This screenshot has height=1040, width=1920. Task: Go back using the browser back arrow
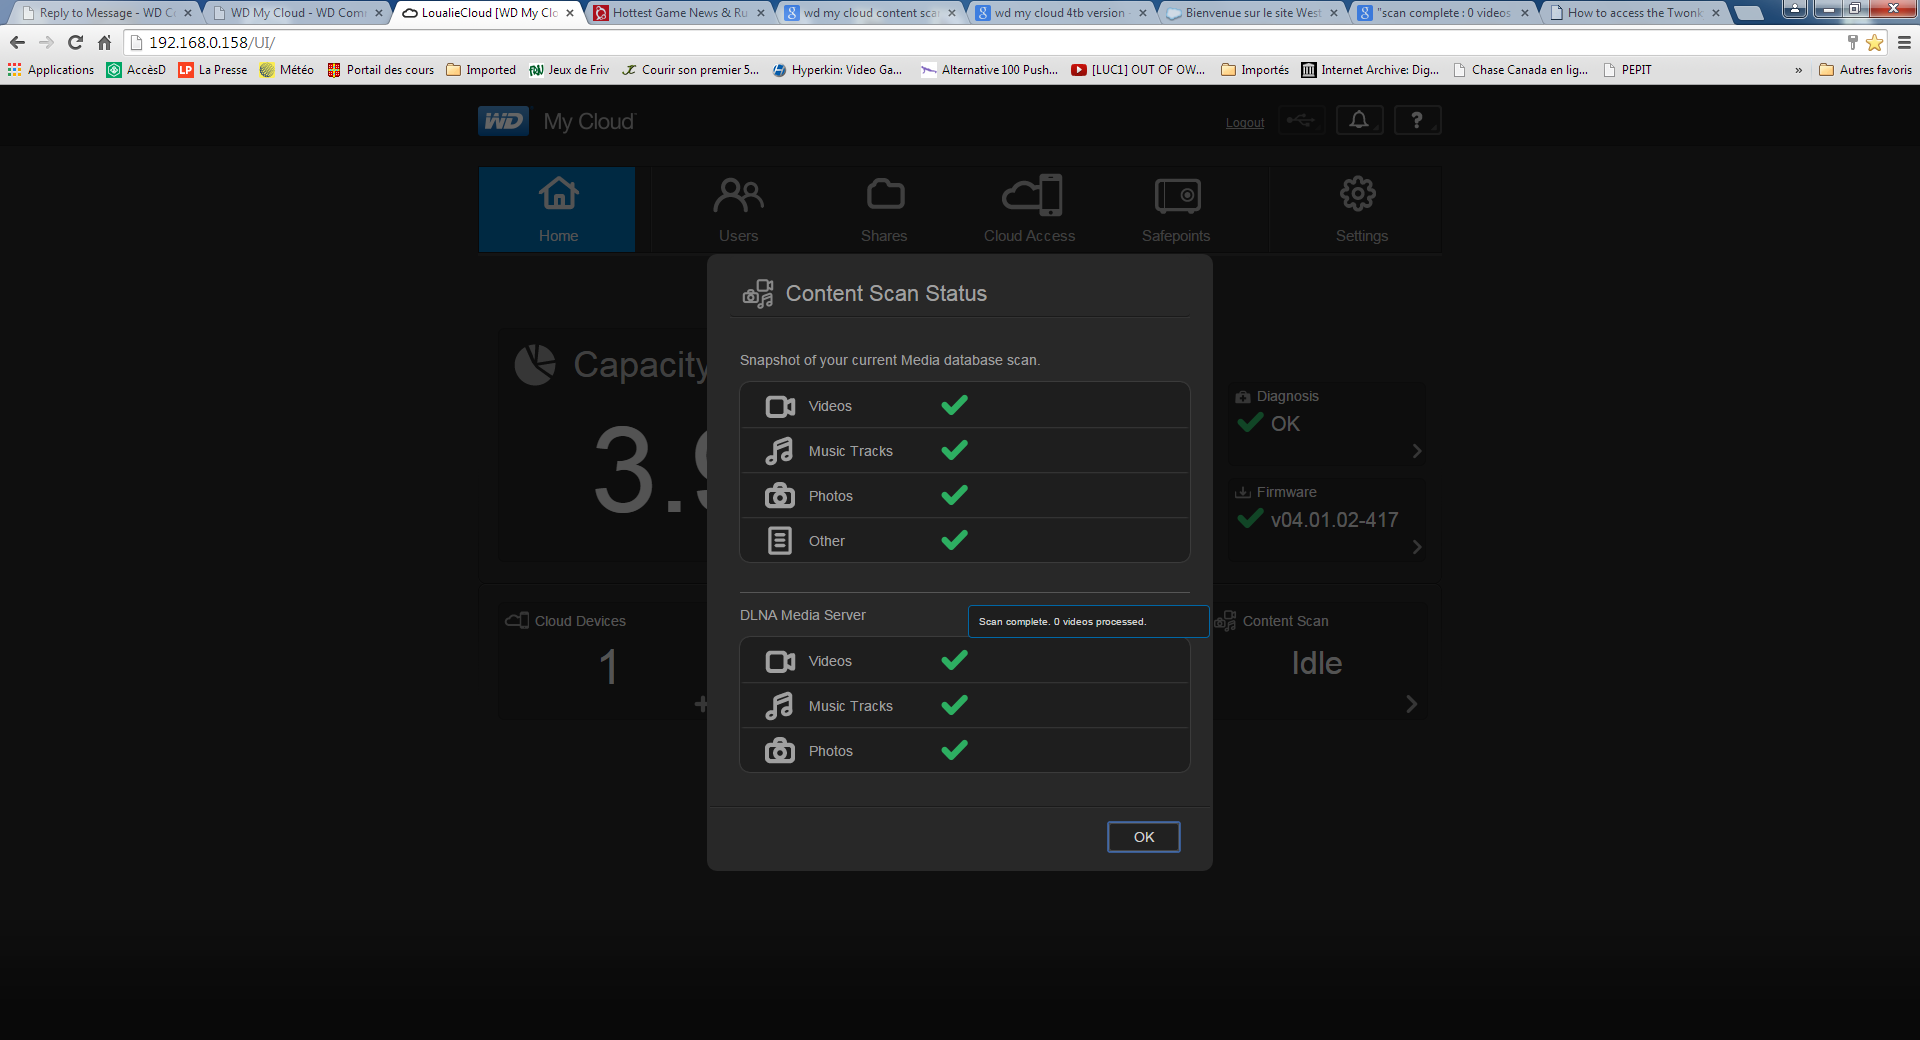[17, 43]
